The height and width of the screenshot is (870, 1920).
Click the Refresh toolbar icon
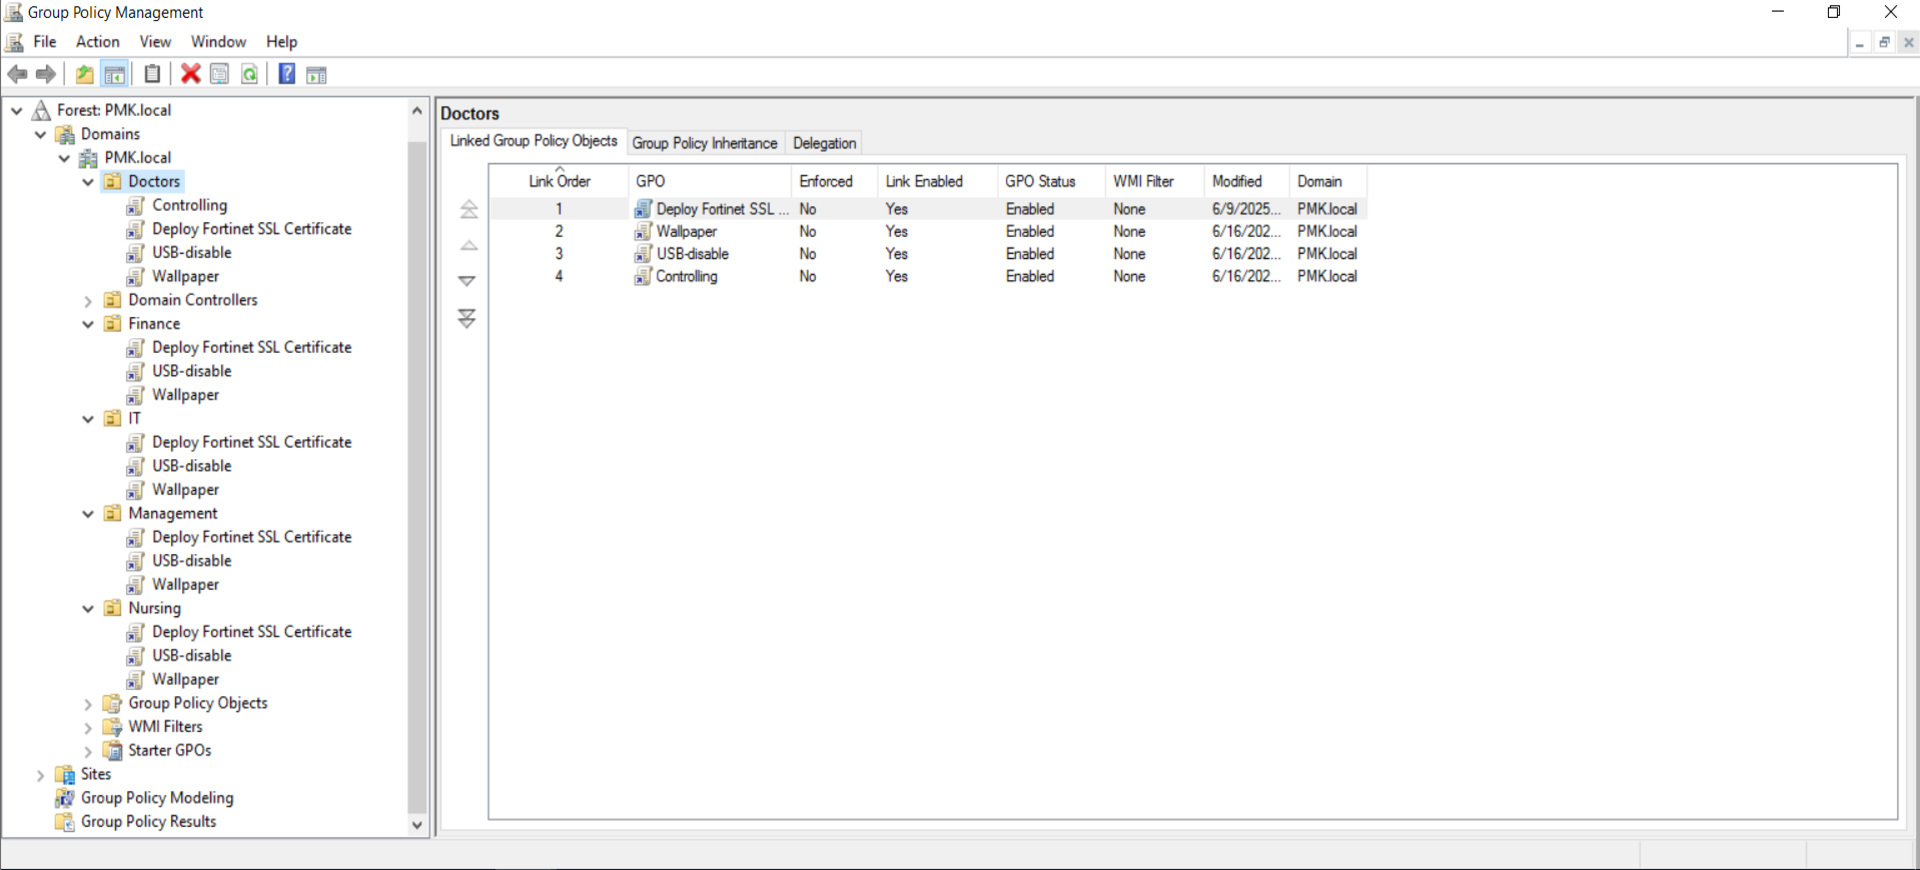[250, 74]
